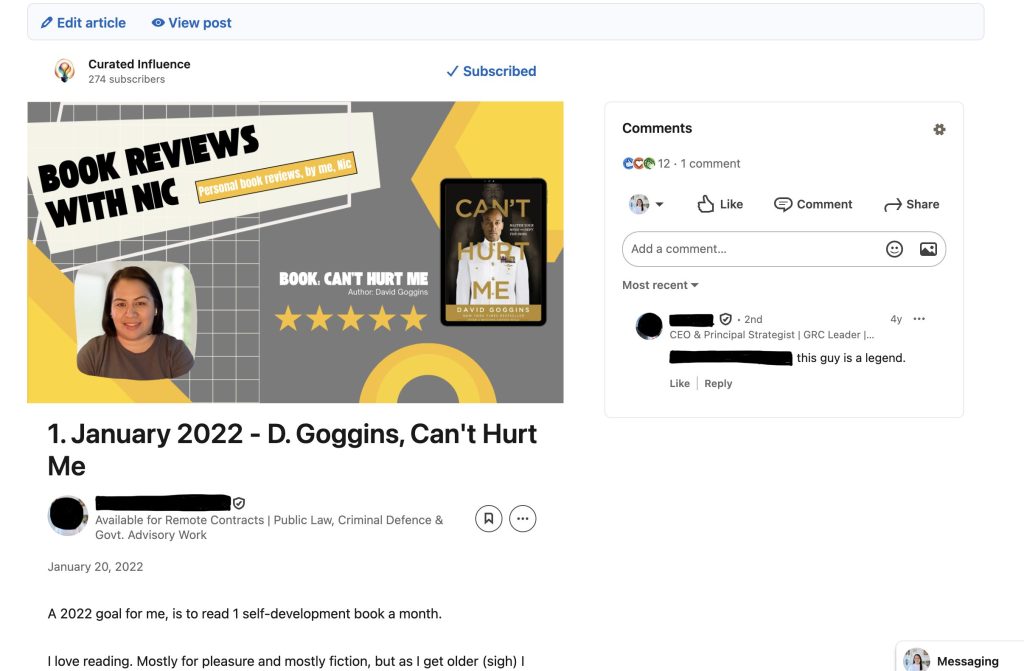The width and height of the screenshot is (1024, 671).
Task: Click the 'January 20, 2022' date
Action: click(95, 566)
